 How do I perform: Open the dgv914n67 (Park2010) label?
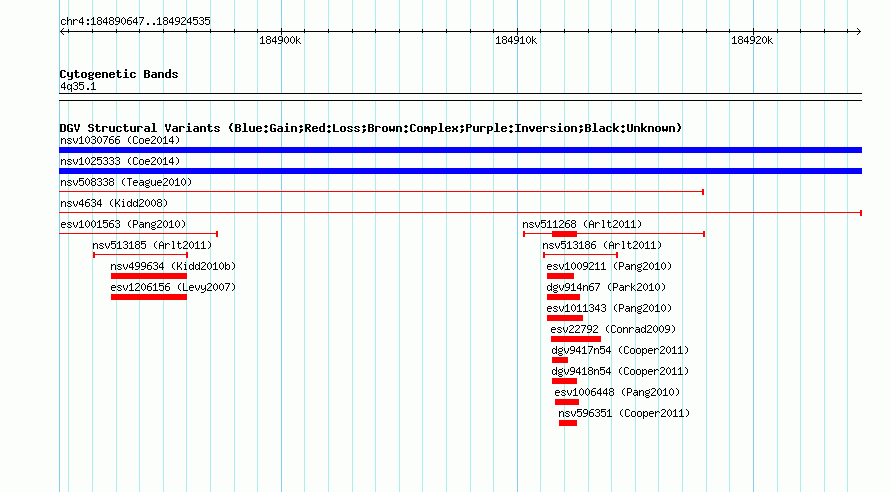(606, 287)
